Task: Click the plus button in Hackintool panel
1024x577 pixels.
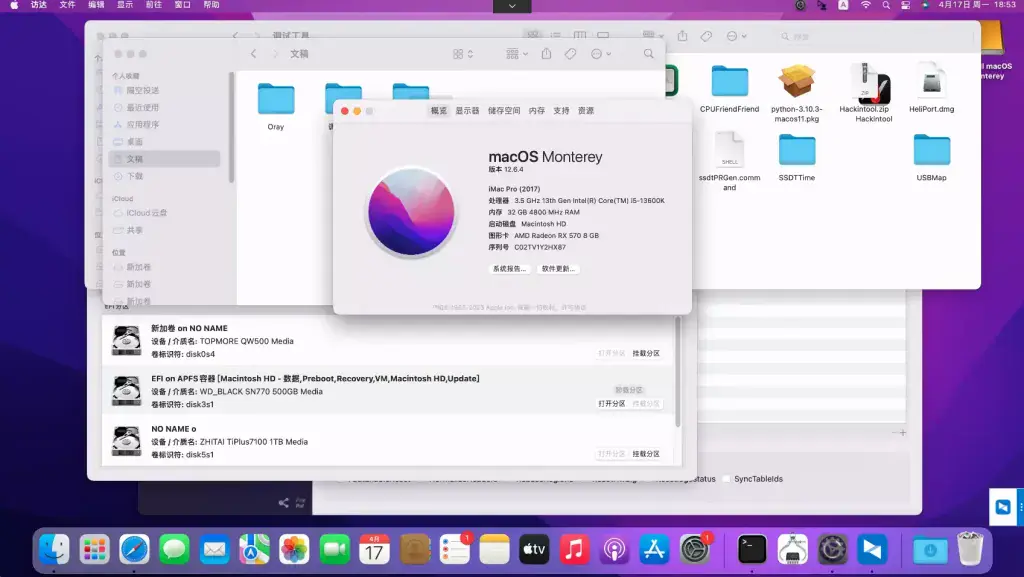Action: click(903, 433)
